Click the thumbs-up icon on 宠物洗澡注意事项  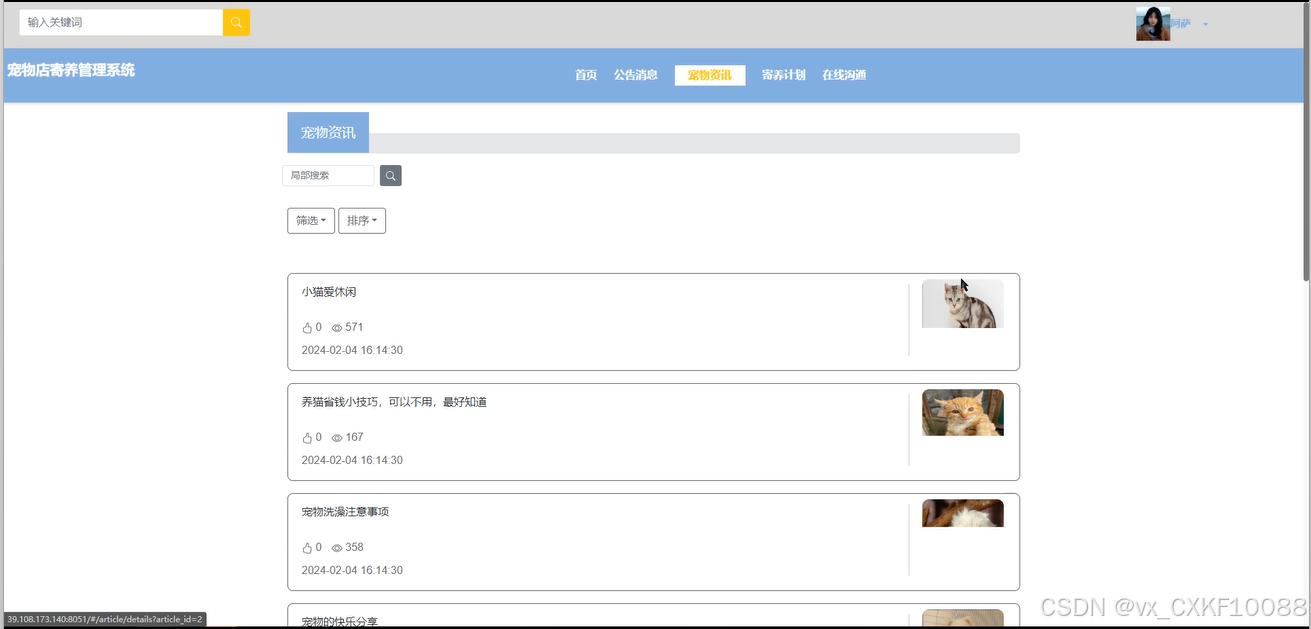click(308, 548)
